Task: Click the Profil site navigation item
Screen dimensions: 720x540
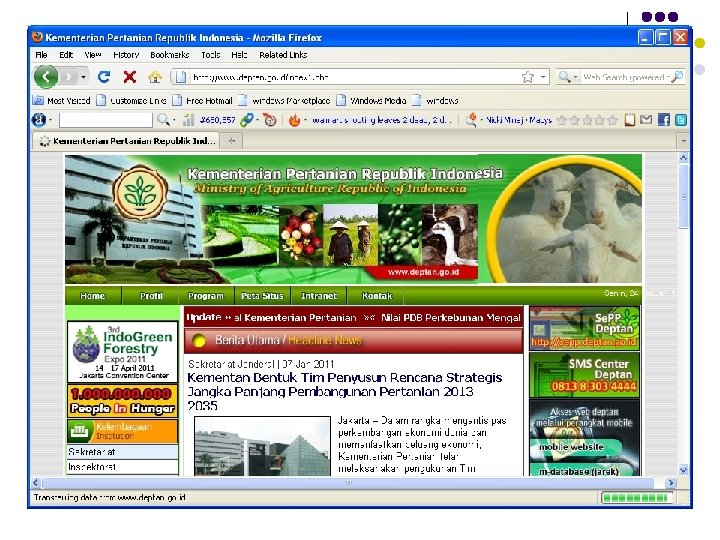Action: pyautogui.click(x=151, y=296)
